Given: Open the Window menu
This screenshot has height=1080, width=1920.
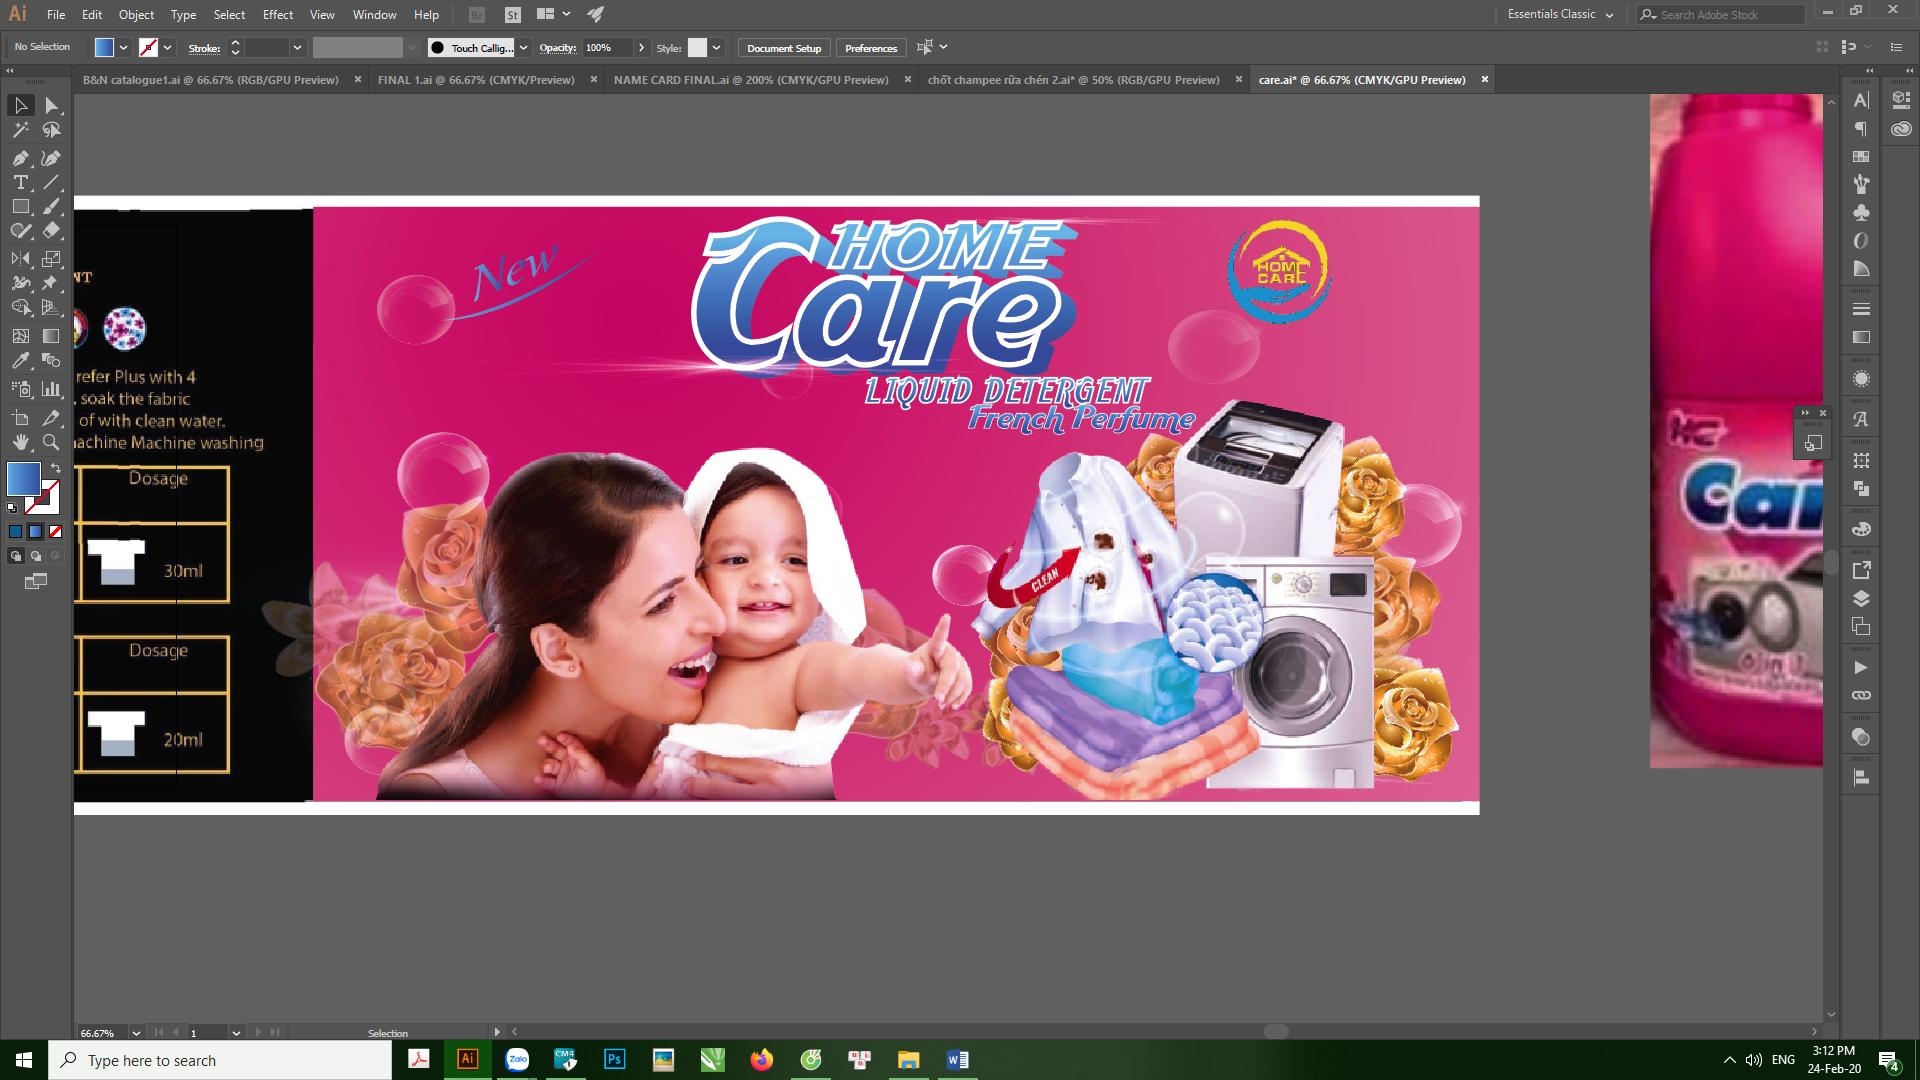Looking at the screenshot, I should 374,15.
